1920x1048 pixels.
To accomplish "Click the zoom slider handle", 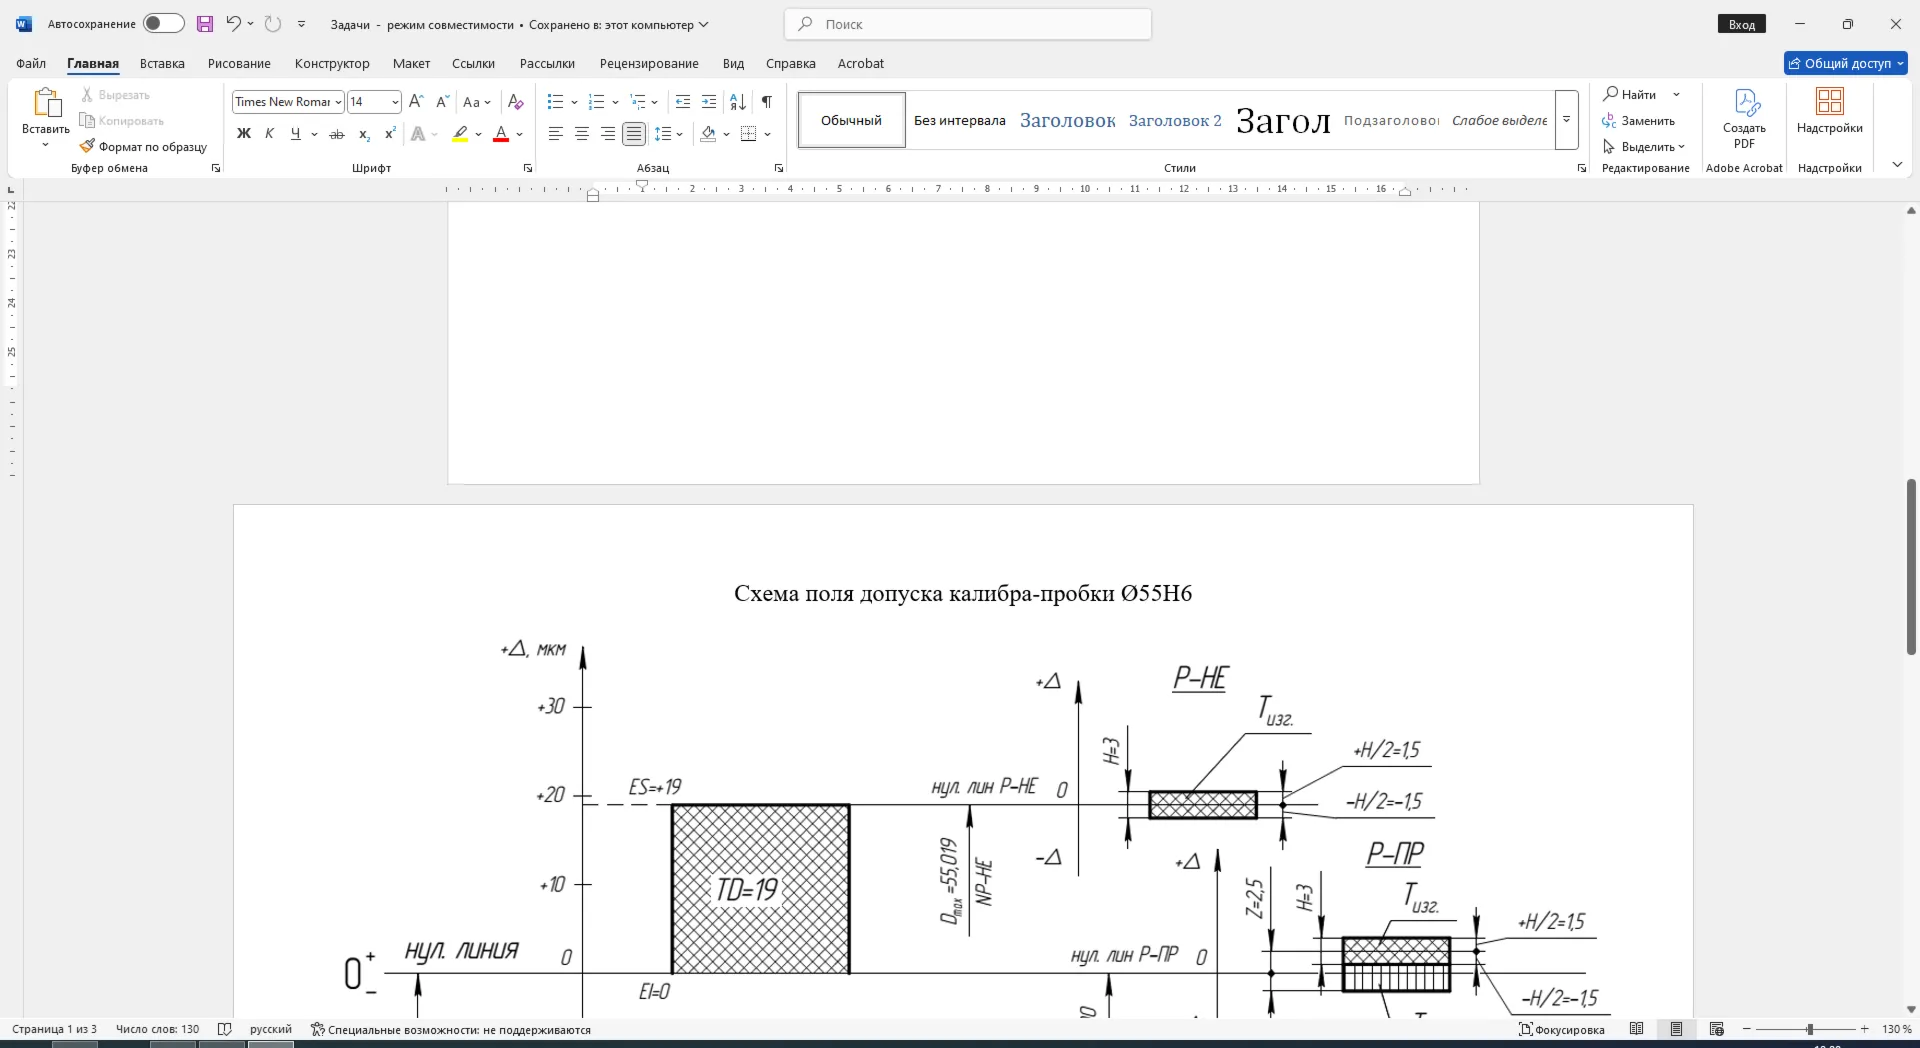I will pyautogui.click(x=1809, y=1029).
